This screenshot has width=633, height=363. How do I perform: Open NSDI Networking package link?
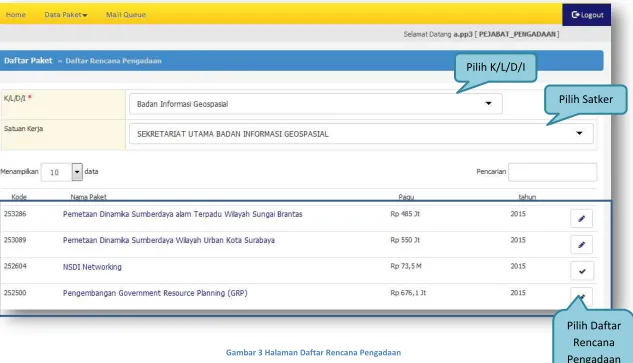click(92, 267)
